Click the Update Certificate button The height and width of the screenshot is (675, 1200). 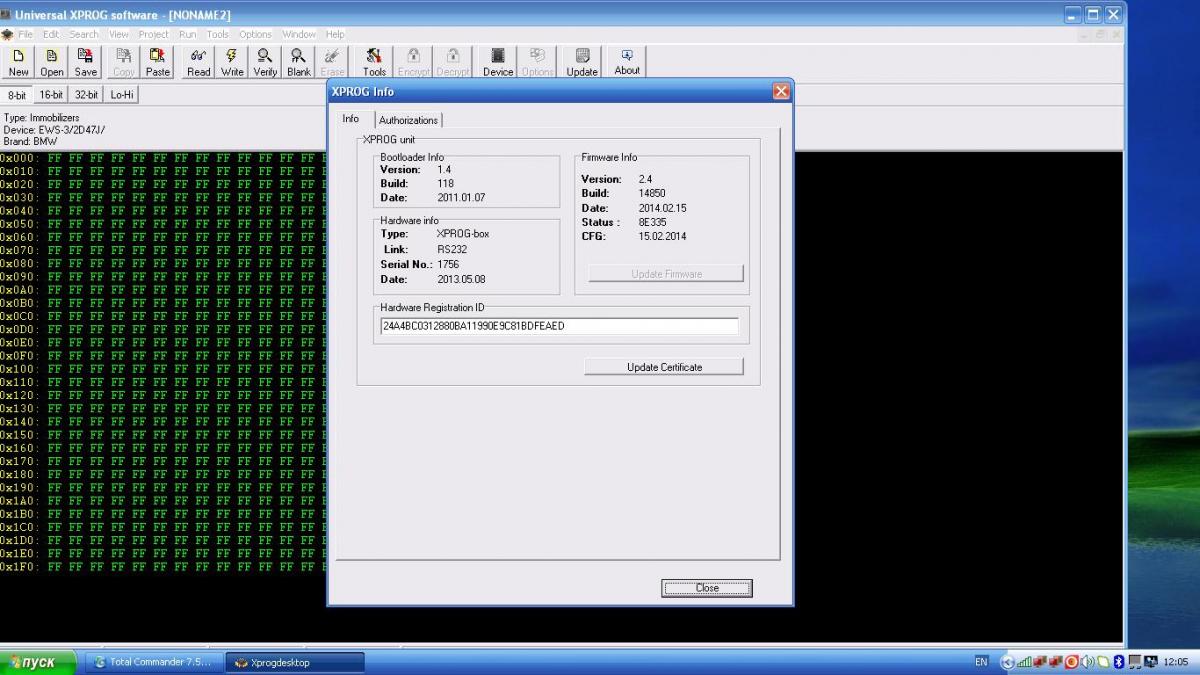(664, 367)
